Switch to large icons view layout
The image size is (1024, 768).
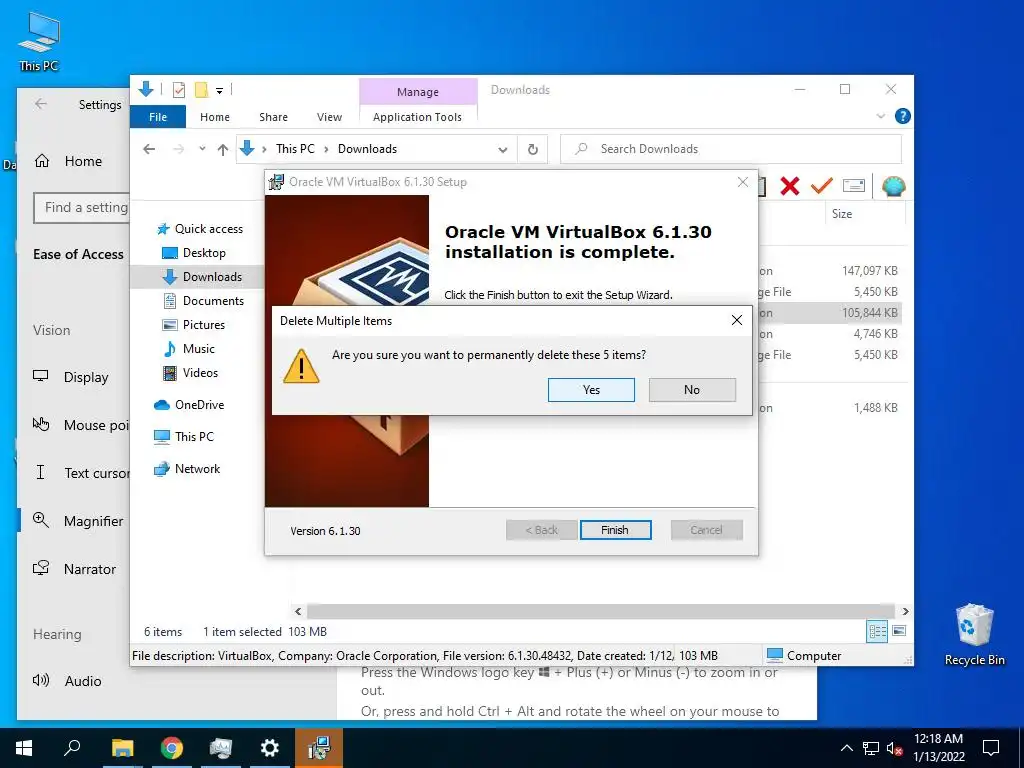coord(899,631)
